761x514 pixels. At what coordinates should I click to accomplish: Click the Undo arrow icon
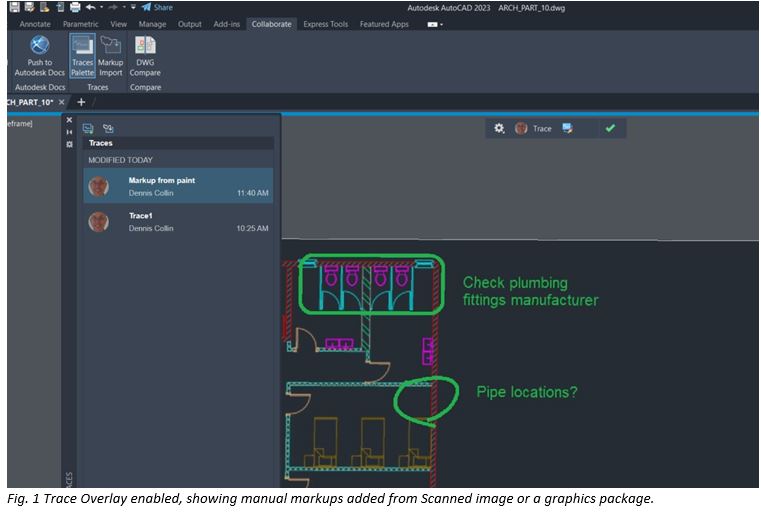(90, 7)
